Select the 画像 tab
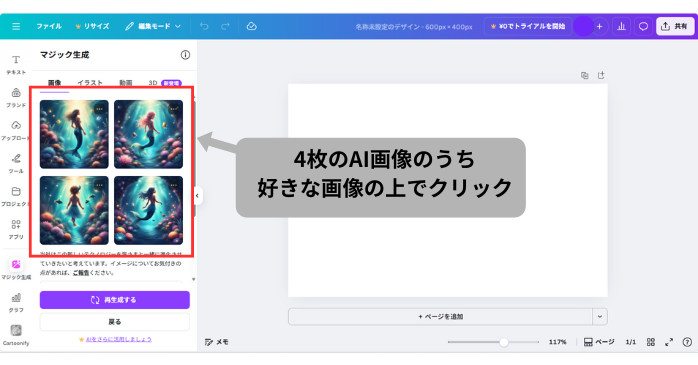The width and height of the screenshot is (698, 365). (x=54, y=83)
